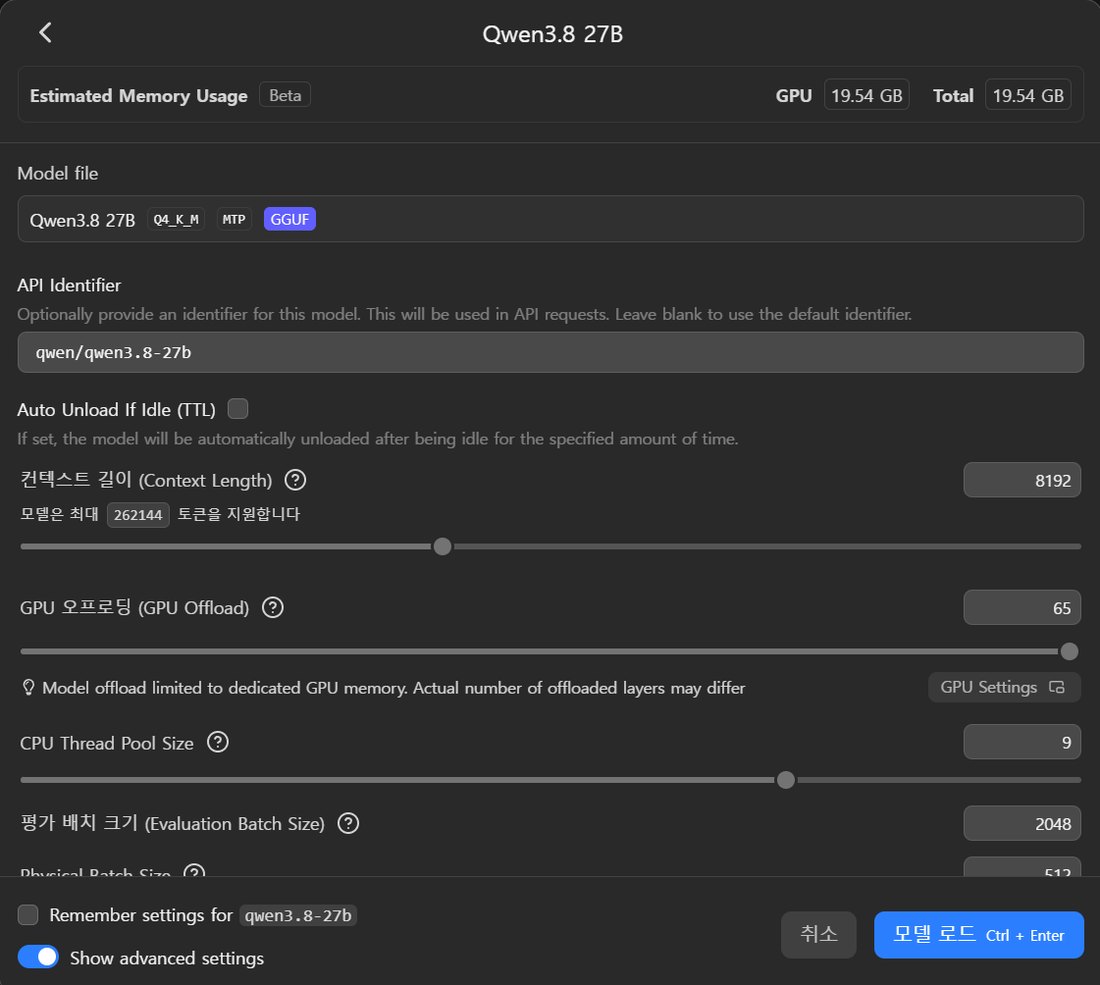Focus the API Identifier input field
The image size is (1100, 985).
pyautogui.click(x=551, y=352)
